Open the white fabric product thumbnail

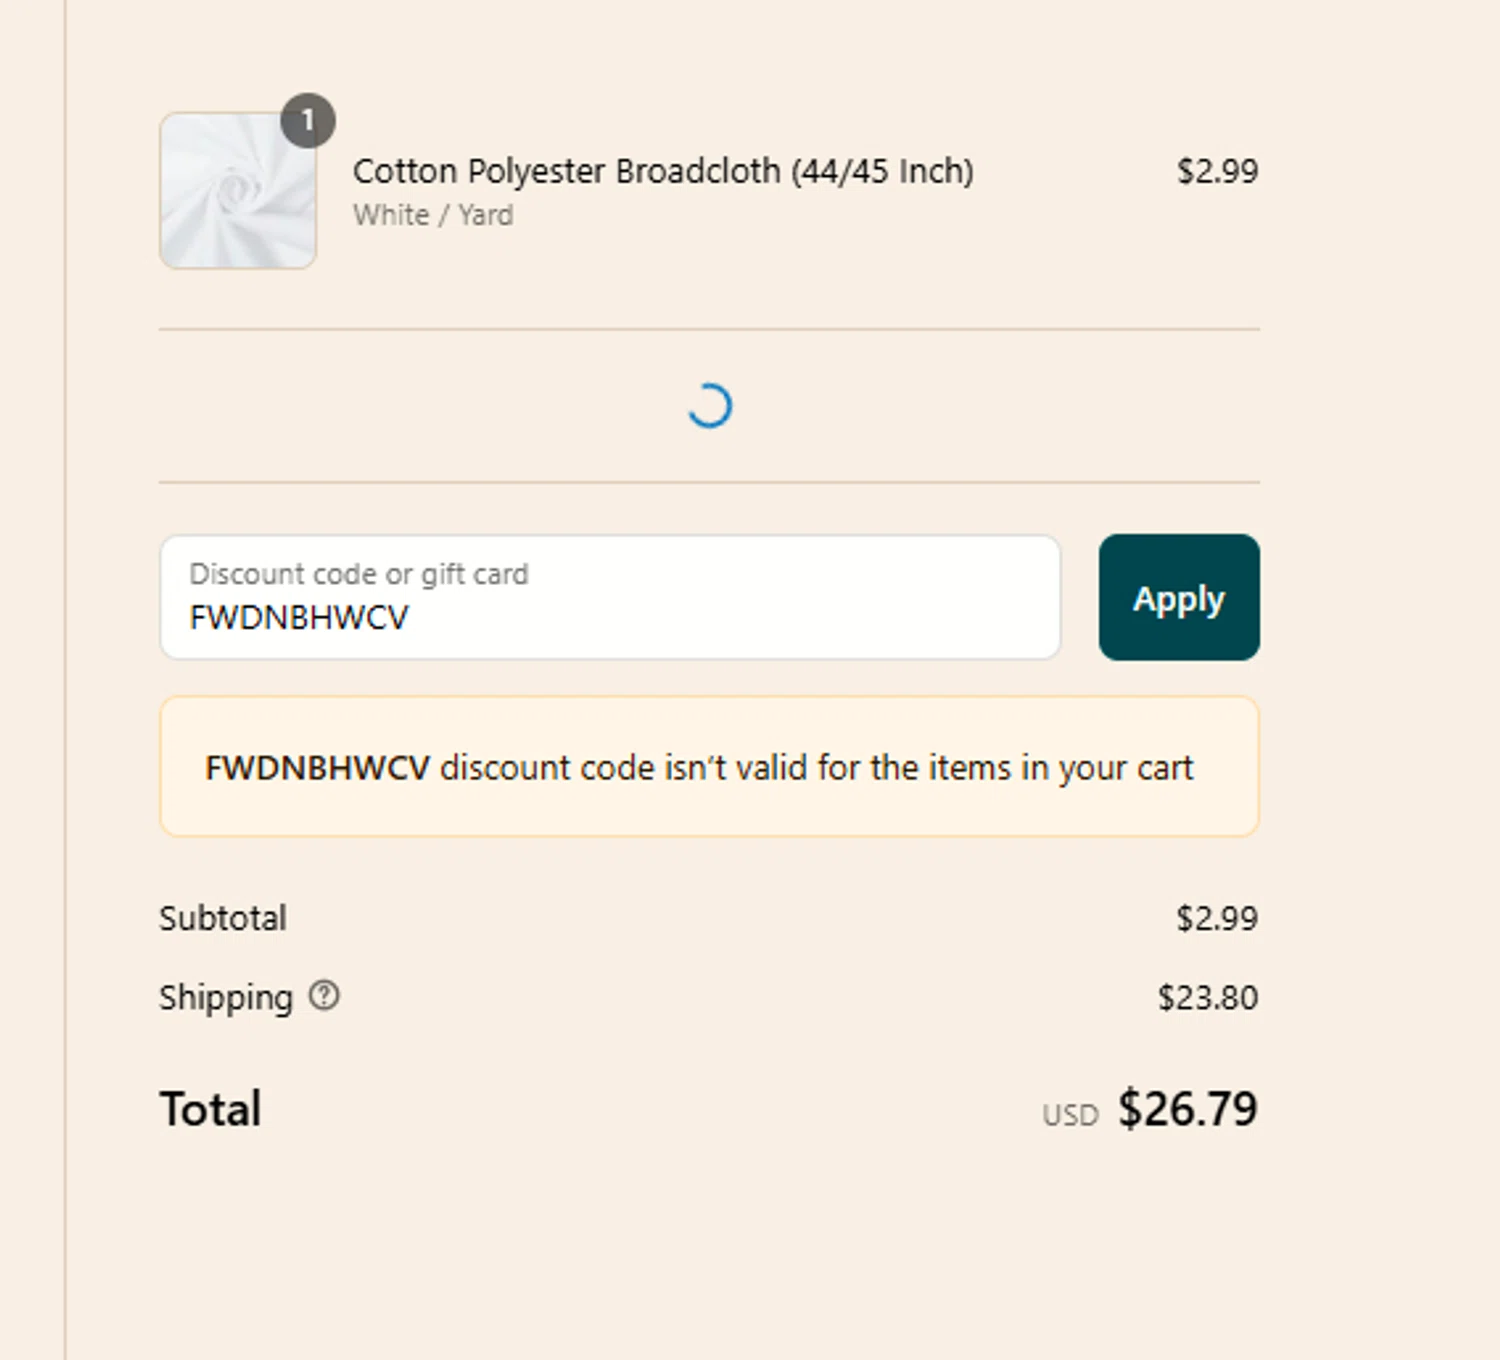click(238, 191)
